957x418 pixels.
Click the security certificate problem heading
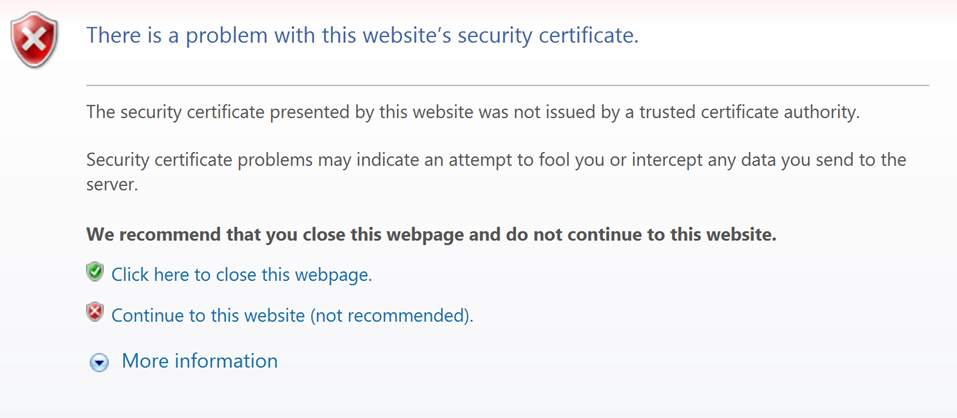click(363, 35)
